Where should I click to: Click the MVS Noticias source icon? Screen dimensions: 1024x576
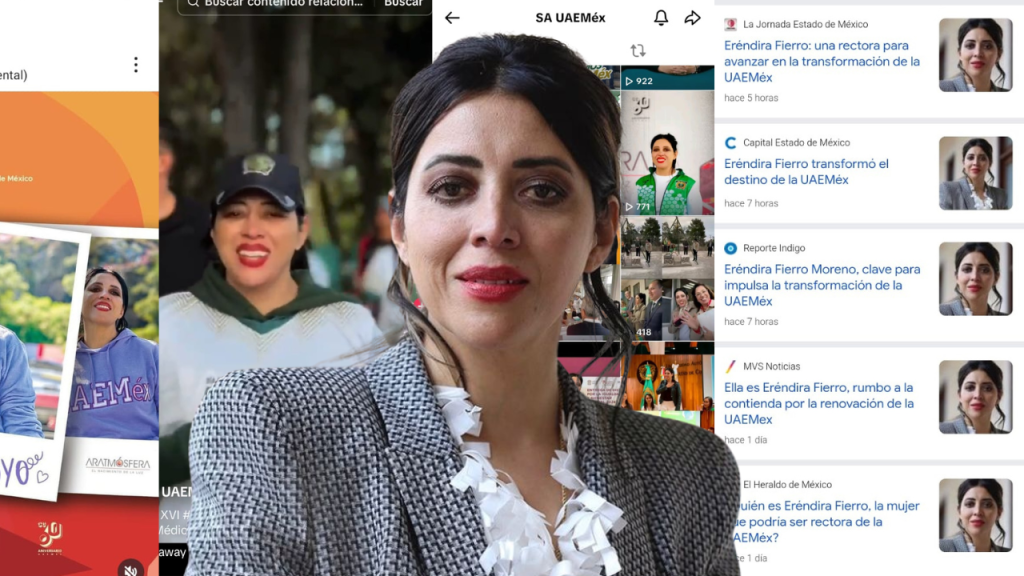pos(731,366)
